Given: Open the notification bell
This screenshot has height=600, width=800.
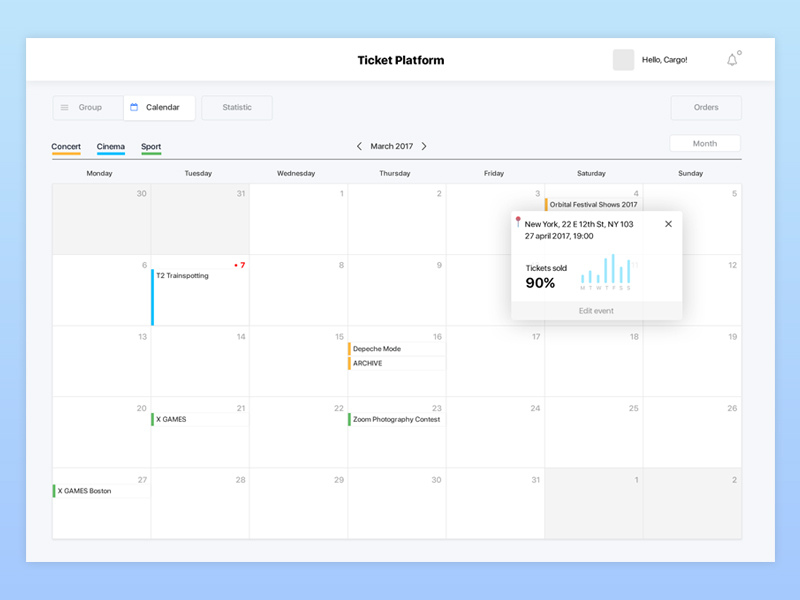Looking at the screenshot, I should [x=732, y=60].
